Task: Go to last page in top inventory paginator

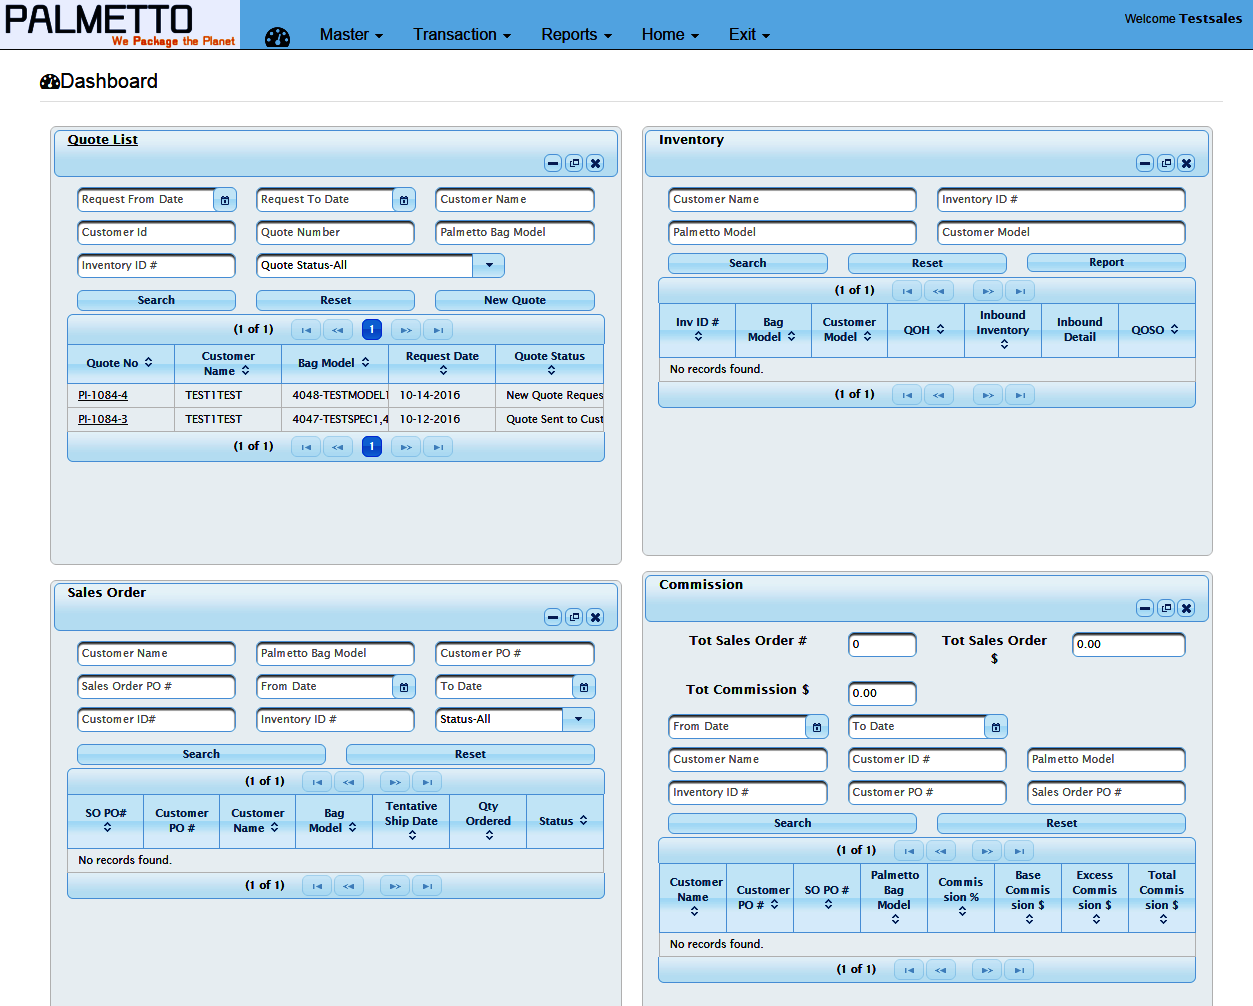Action: coord(1020,291)
